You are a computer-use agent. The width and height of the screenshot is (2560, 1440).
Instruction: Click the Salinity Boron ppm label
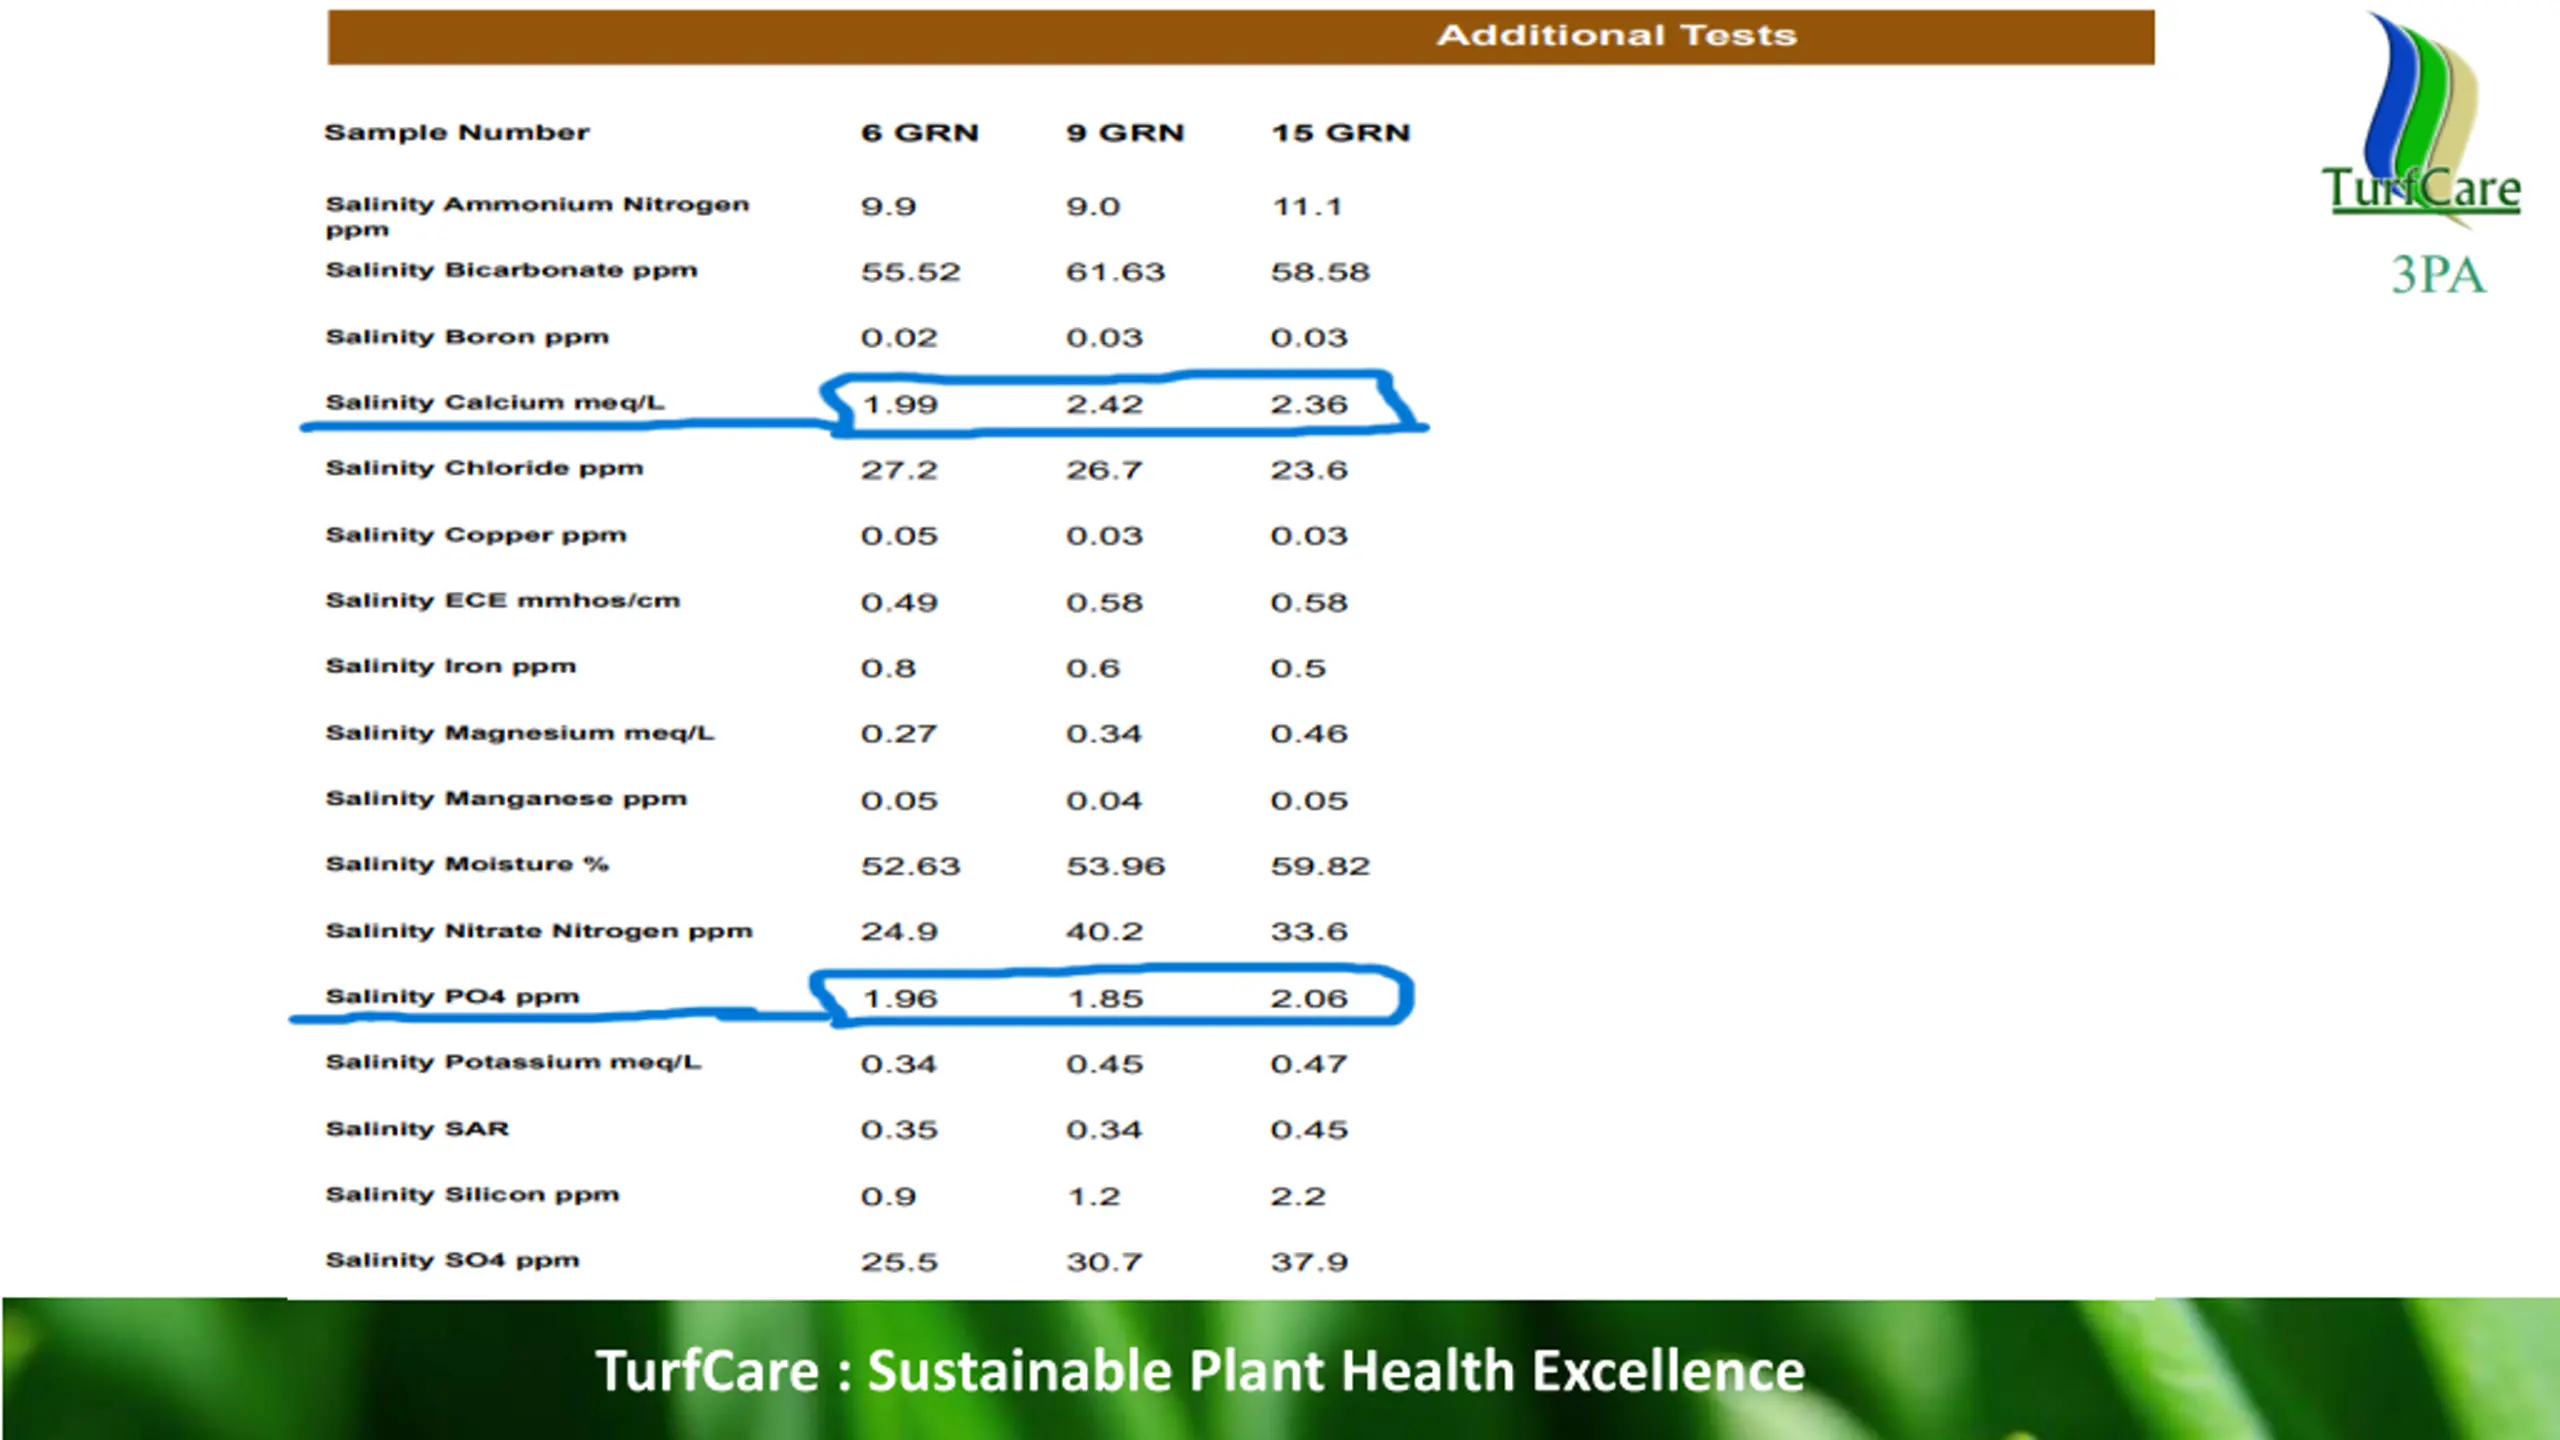[x=467, y=337]
